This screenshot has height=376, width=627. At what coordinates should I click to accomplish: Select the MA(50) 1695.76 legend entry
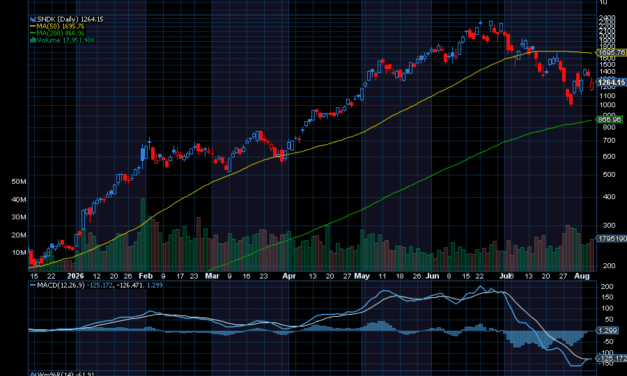point(58,26)
